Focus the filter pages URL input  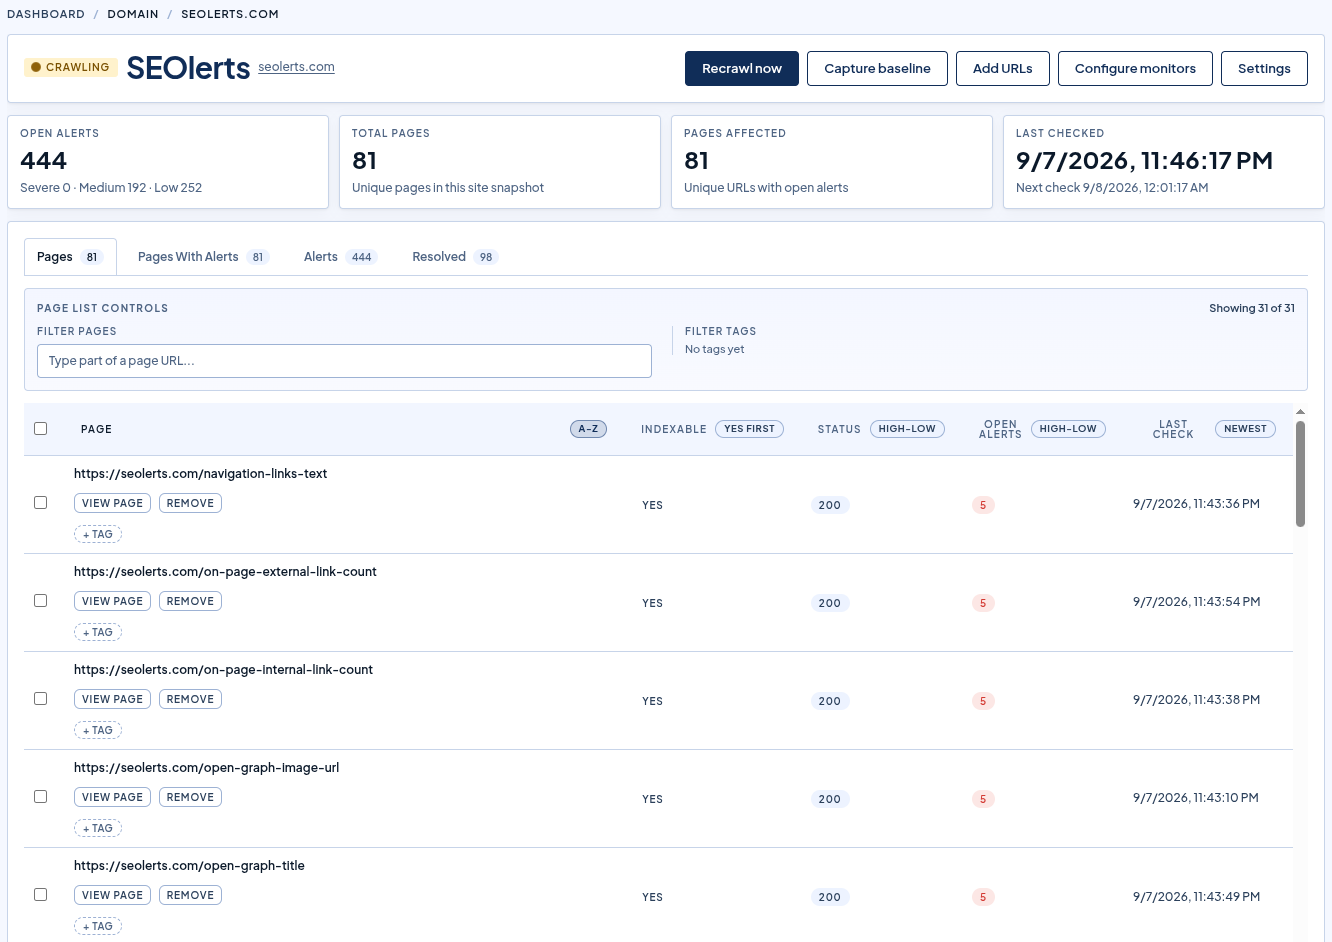[x=344, y=361]
